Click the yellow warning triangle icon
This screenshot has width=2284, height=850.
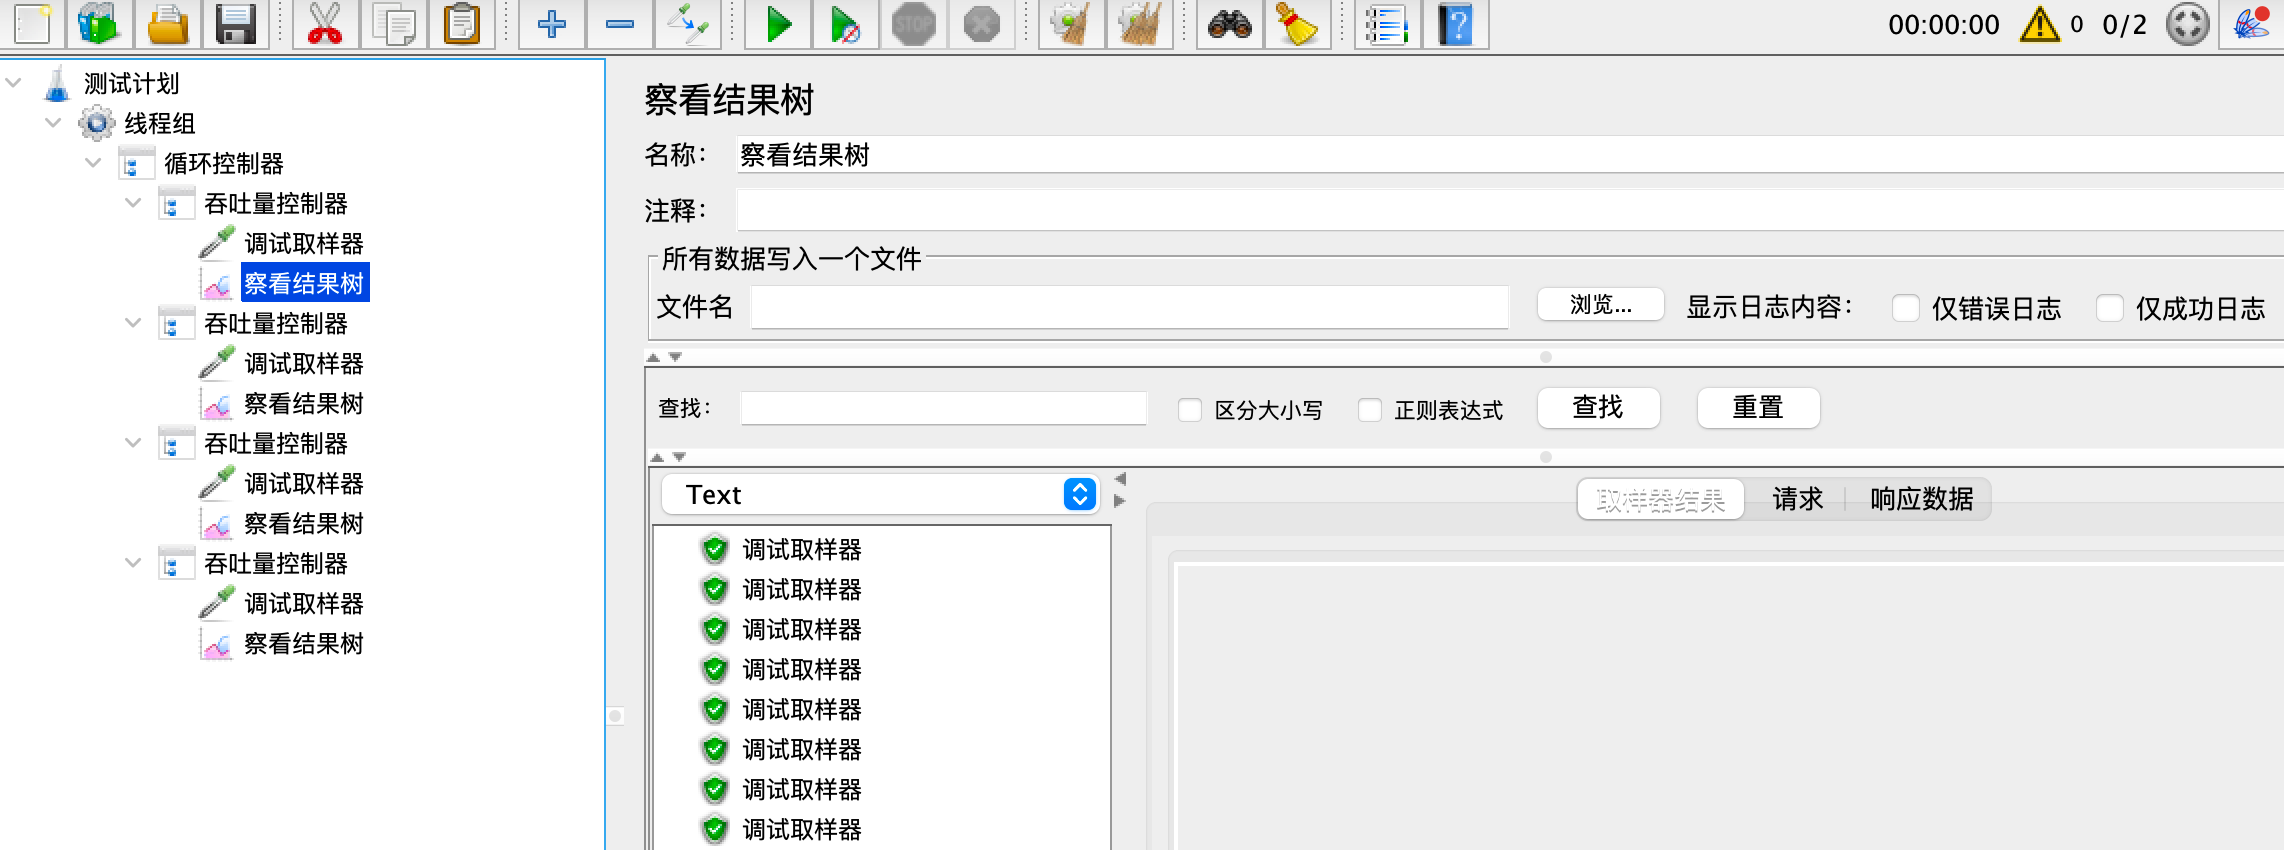pos(2039,24)
